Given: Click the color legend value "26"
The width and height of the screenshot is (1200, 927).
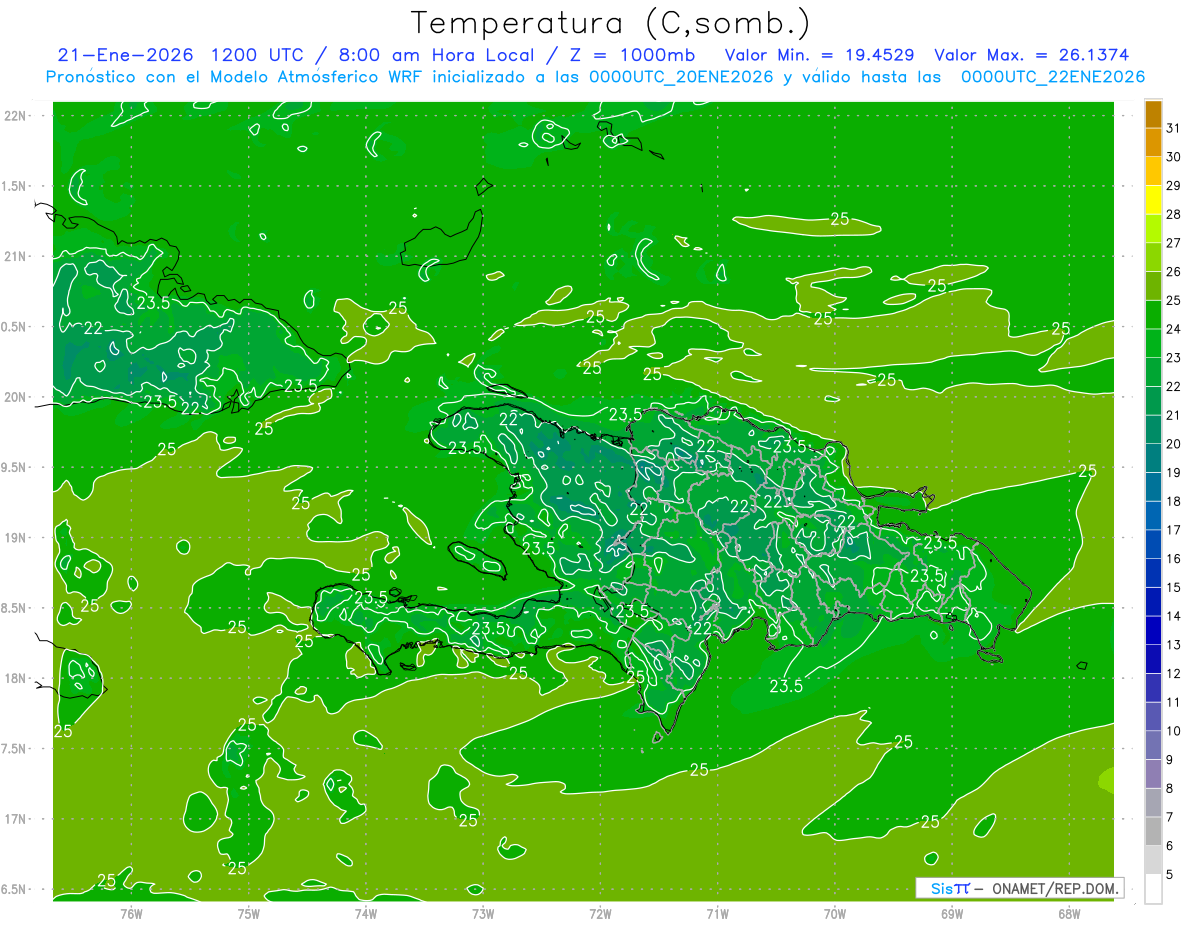Looking at the screenshot, I should pyautogui.click(x=1173, y=271).
